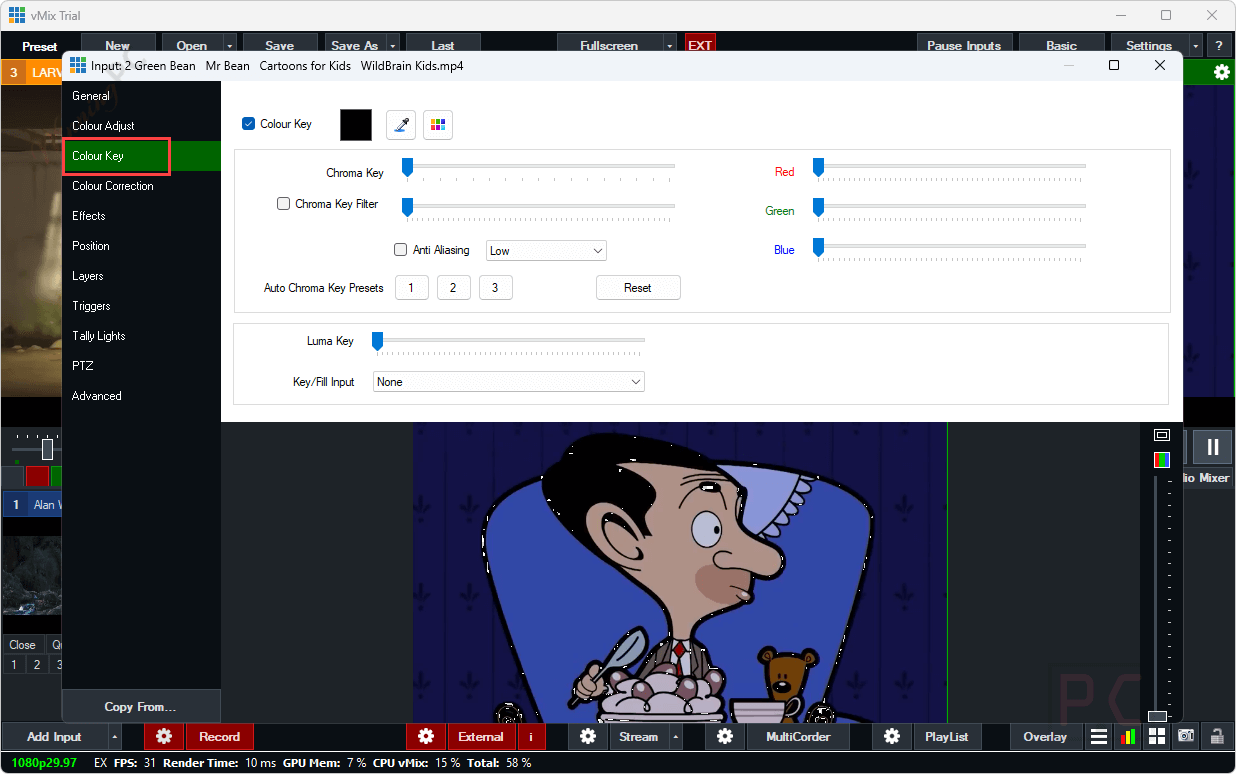Switch to the General tab
Viewport: 1236px width, 774px height.
tap(141, 96)
